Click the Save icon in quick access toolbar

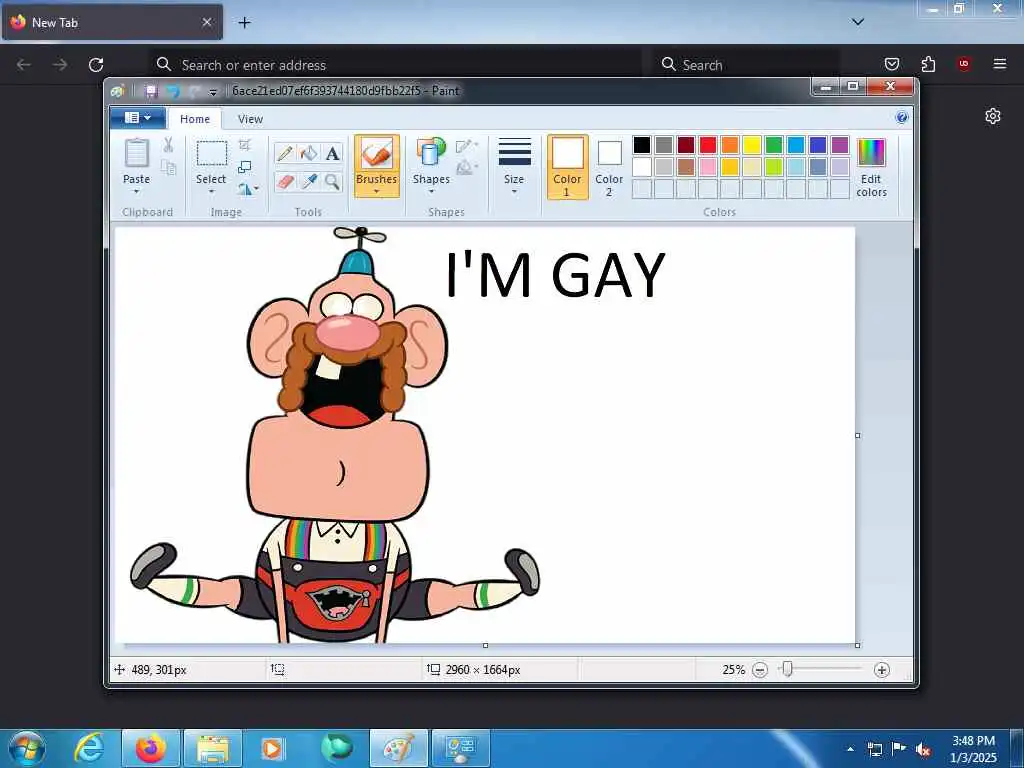click(x=152, y=91)
